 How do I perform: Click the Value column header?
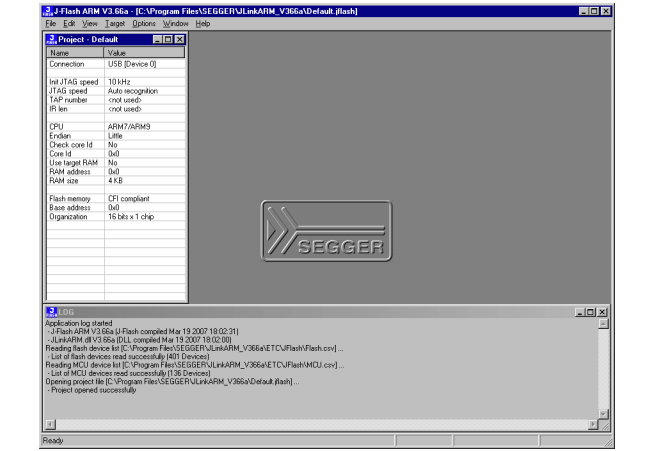point(144,53)
